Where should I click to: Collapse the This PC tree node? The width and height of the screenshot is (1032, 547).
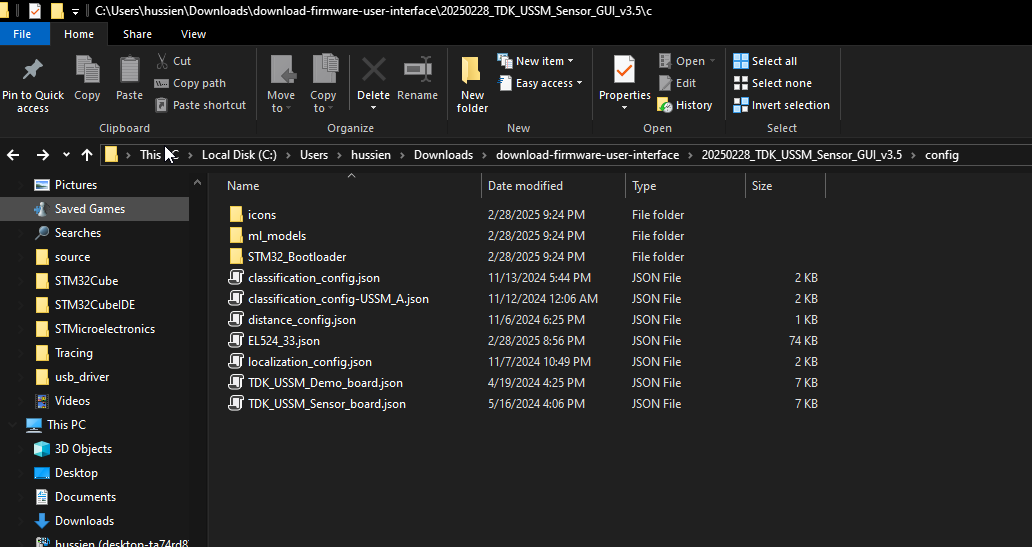(12, 425)
